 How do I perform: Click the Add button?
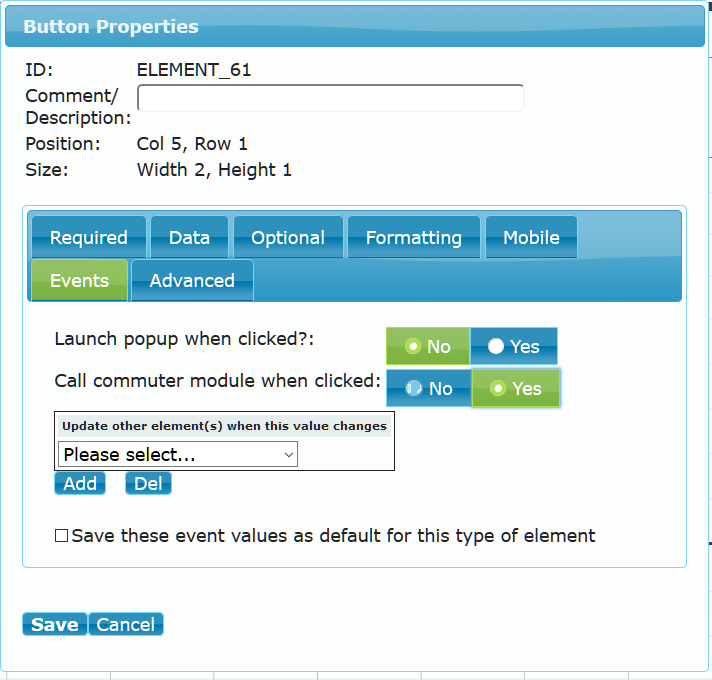[x=80, y=483]
